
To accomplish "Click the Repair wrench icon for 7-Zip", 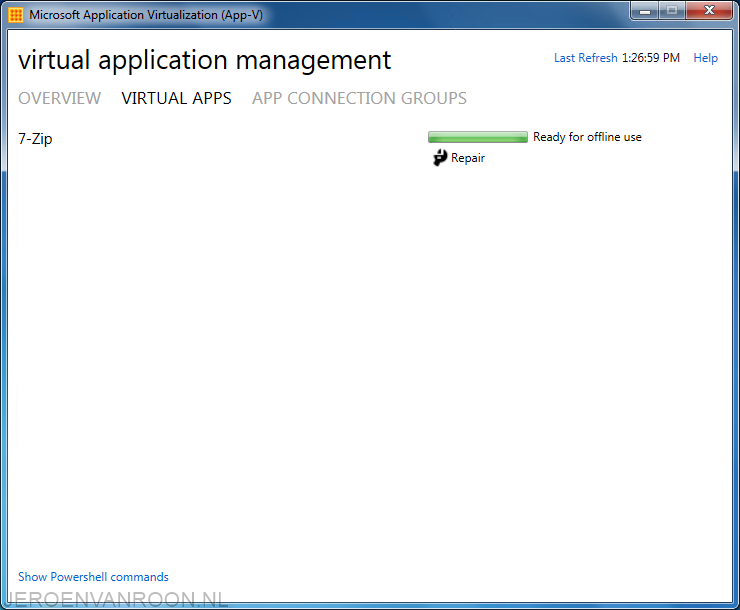I will point(440,158).
